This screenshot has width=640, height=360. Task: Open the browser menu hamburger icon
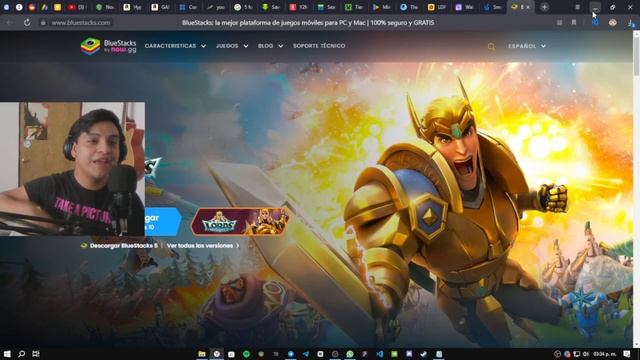(578, 7)
